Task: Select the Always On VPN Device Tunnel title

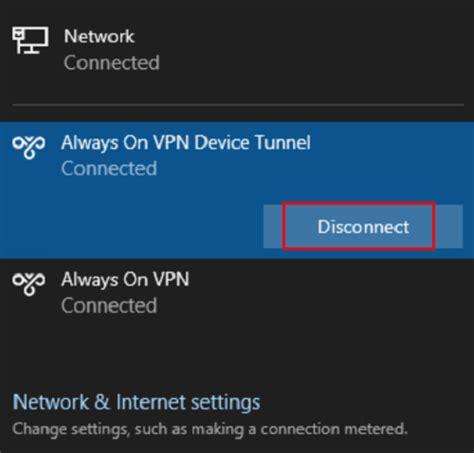Action: pyautogui.click(x=186, y=143)
